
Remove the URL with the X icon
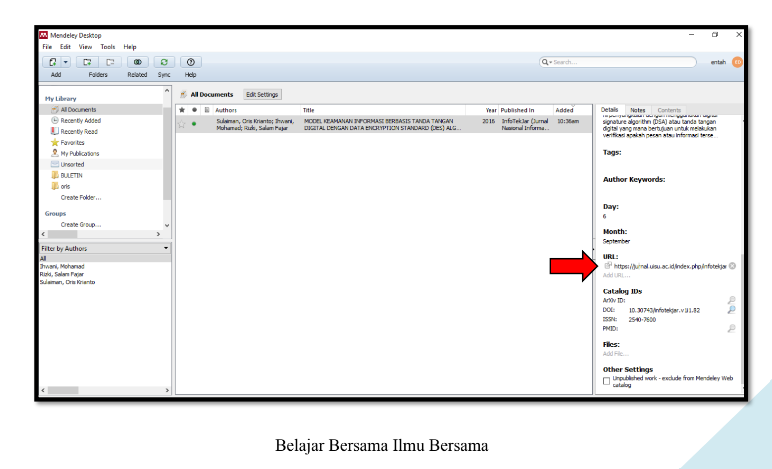click(732, 266)
